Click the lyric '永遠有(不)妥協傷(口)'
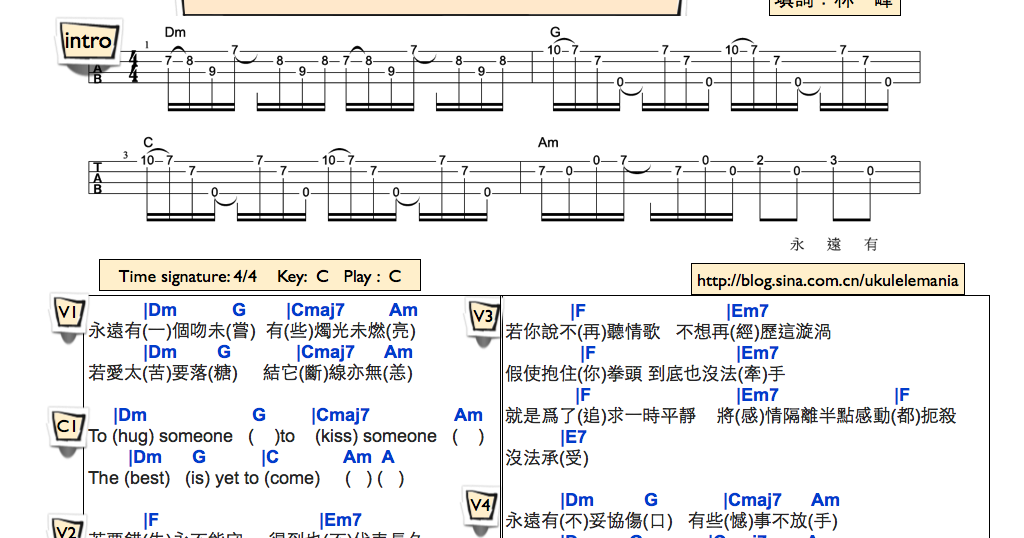This screenshot has width=1024, height=538. click(x=589, y=521)
